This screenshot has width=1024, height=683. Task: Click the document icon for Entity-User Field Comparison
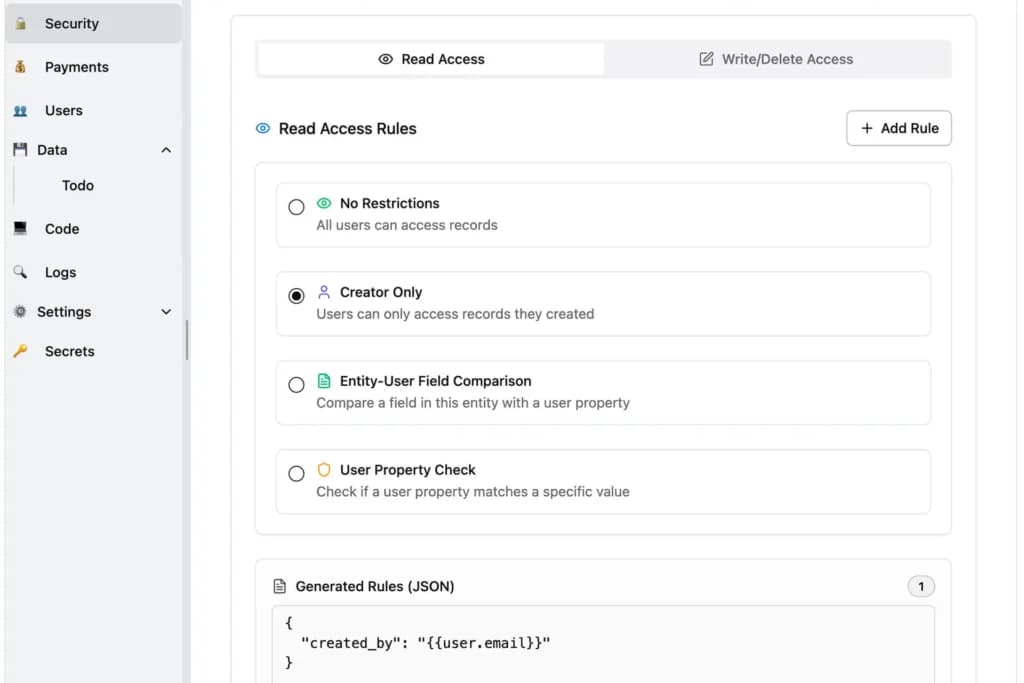tap(324, 381)
